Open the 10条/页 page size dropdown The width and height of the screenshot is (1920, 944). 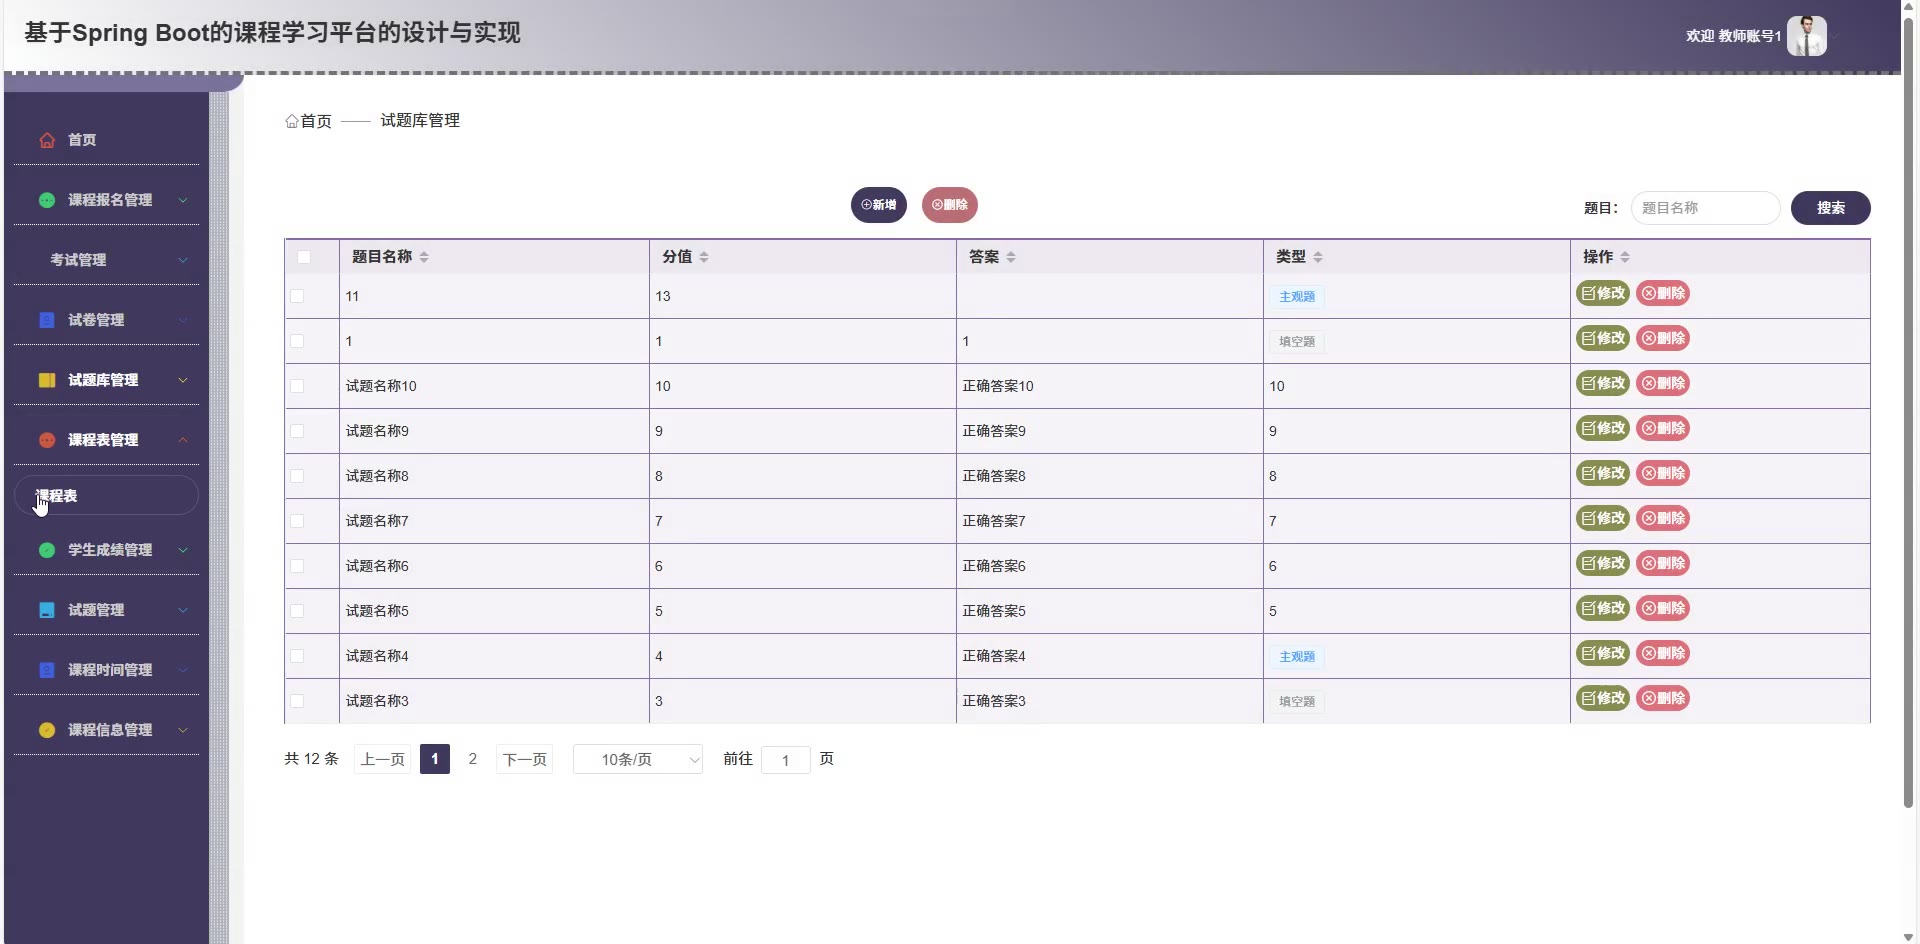637,760
